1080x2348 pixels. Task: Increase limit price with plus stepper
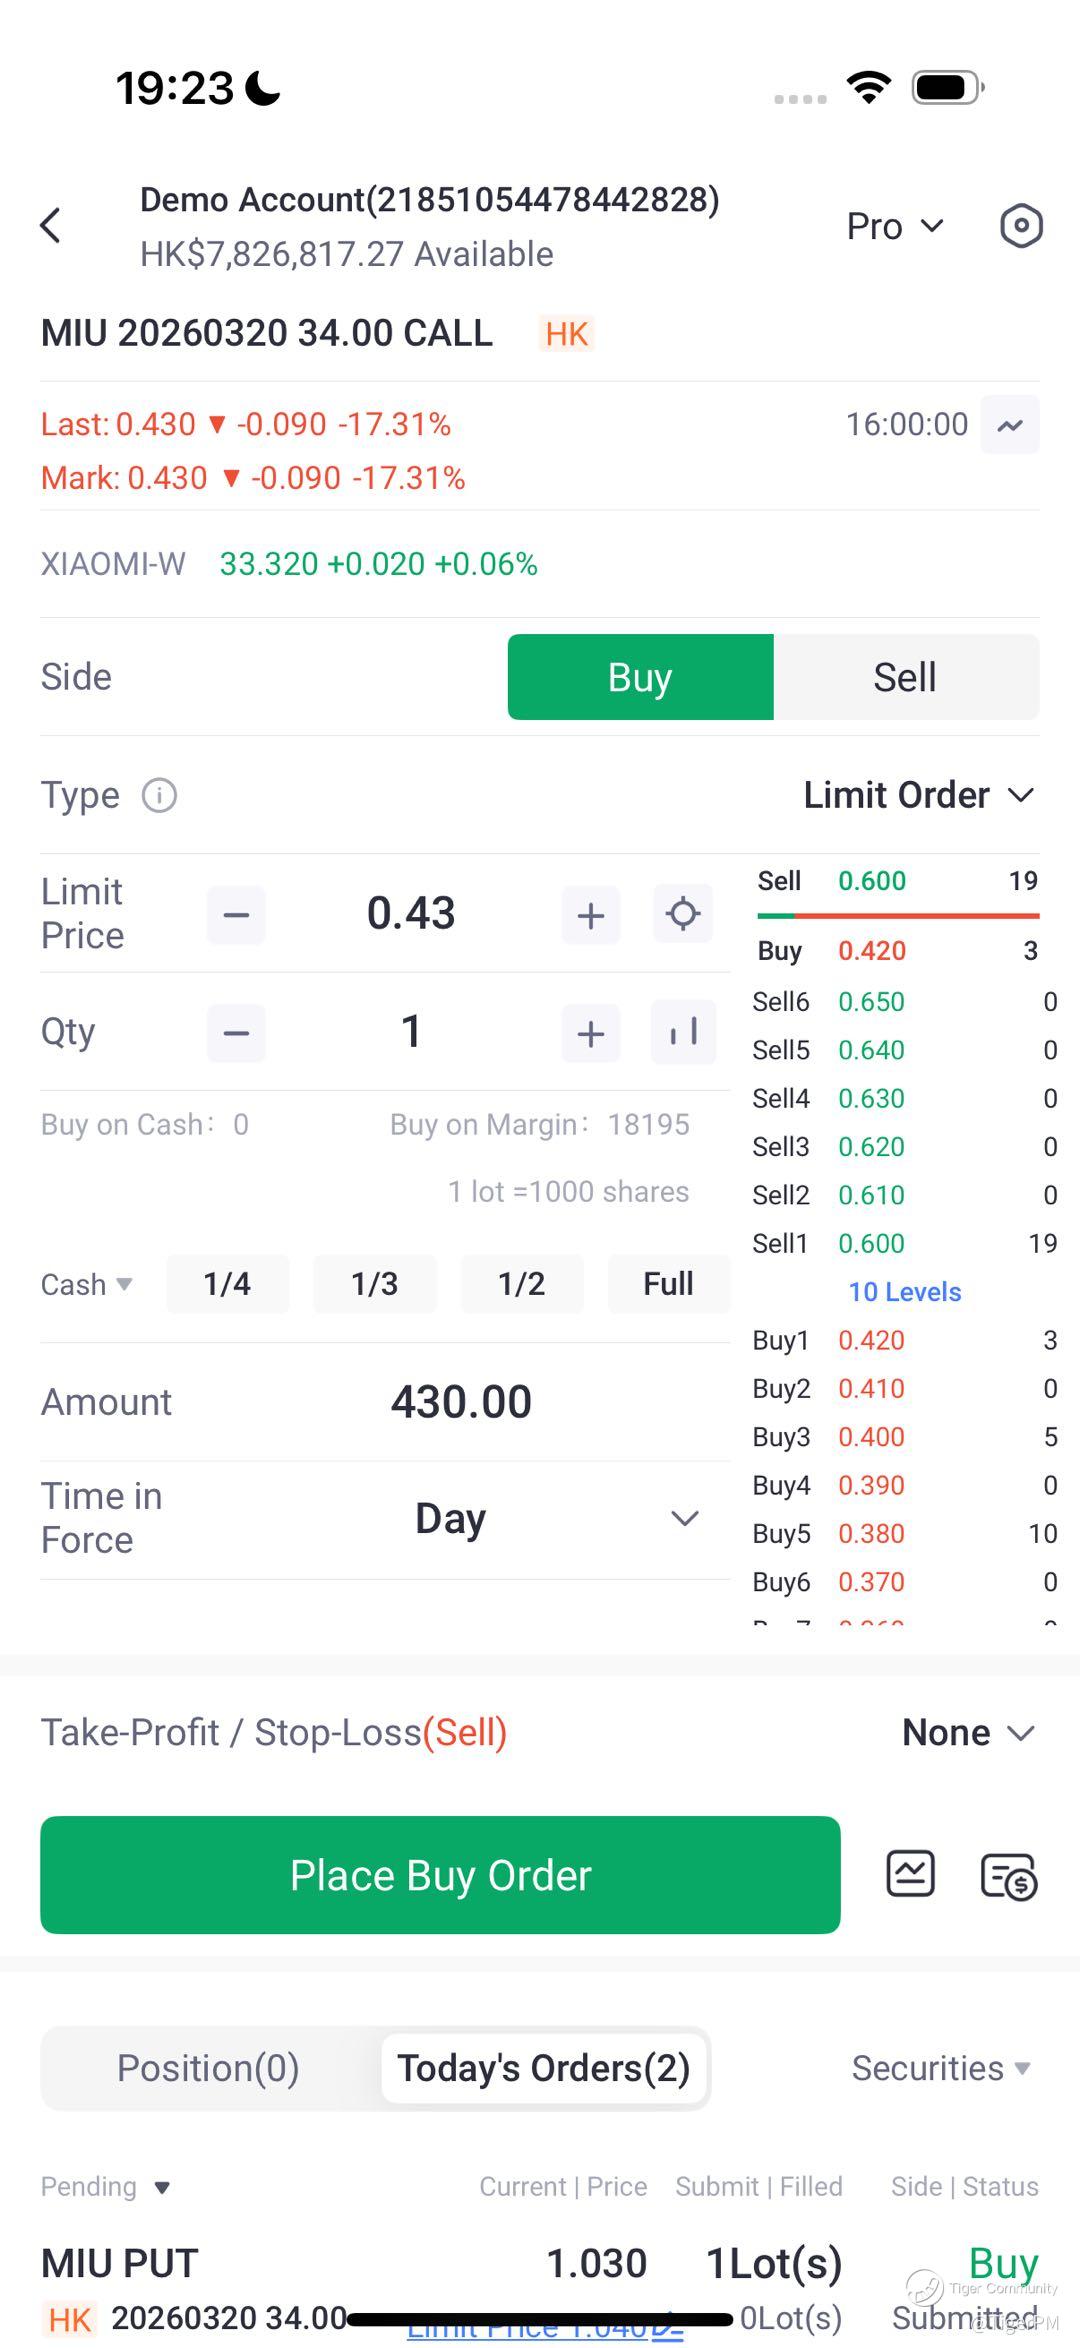pos(591,914)
